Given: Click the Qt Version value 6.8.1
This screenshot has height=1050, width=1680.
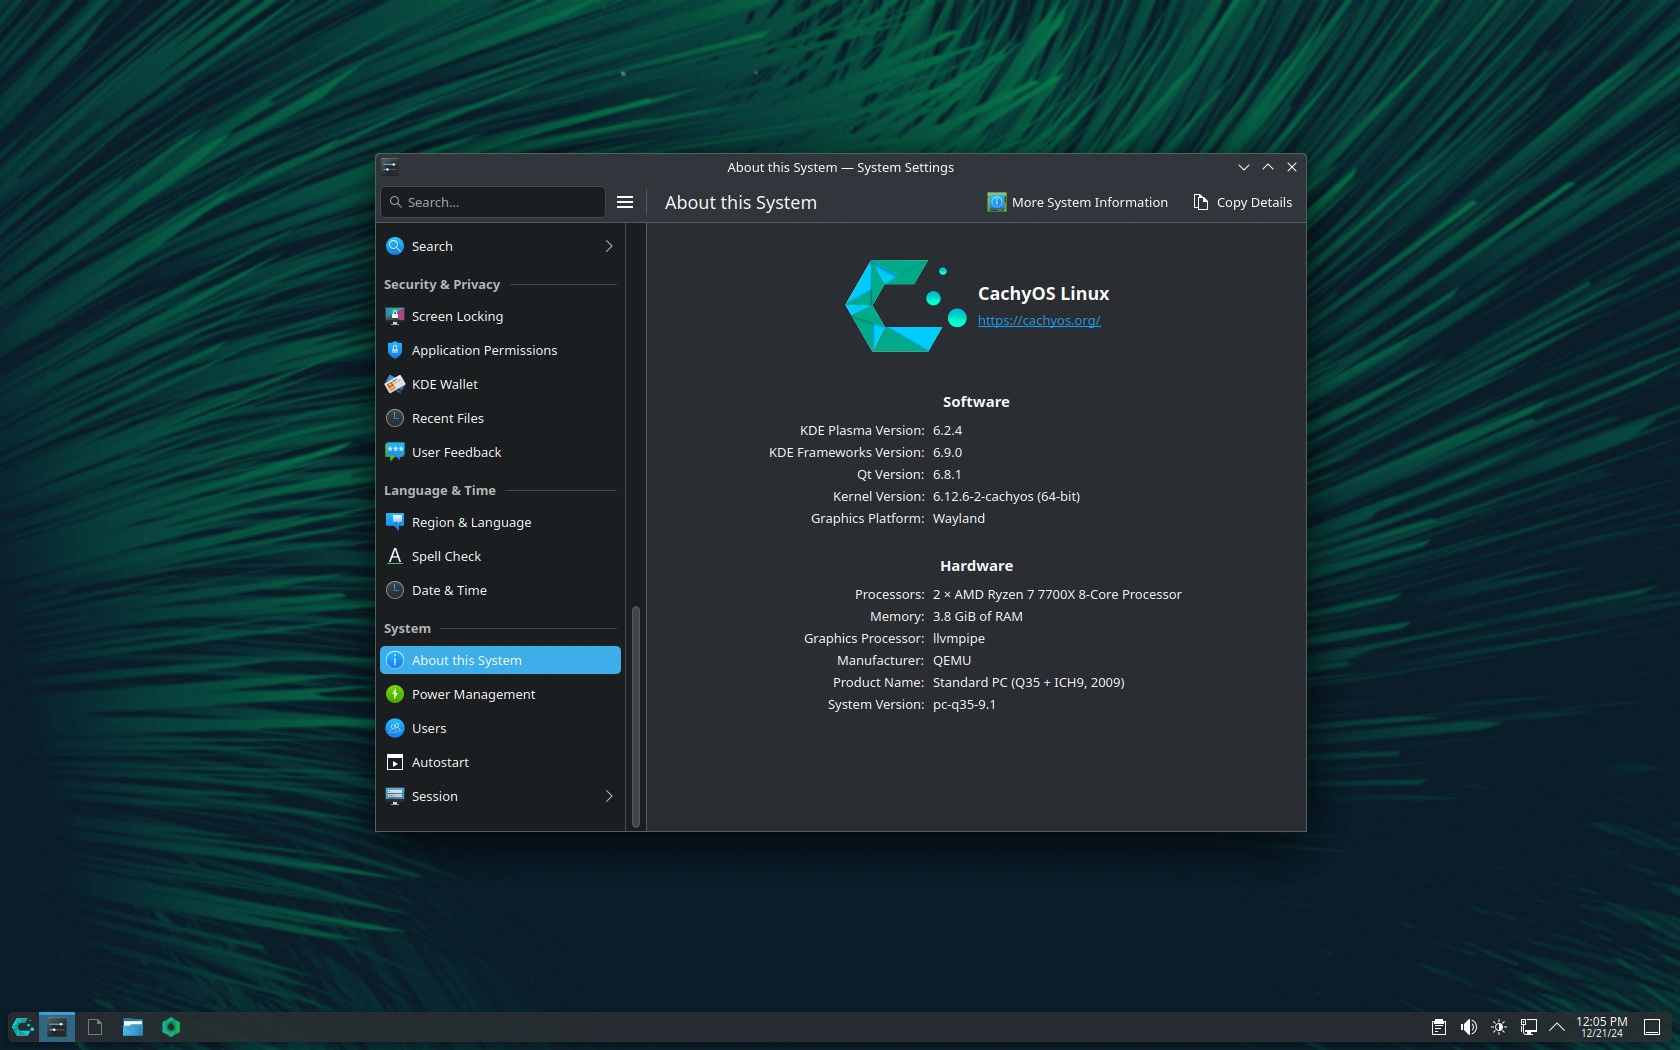Looking at the screenshot, I should pos(947,474).
